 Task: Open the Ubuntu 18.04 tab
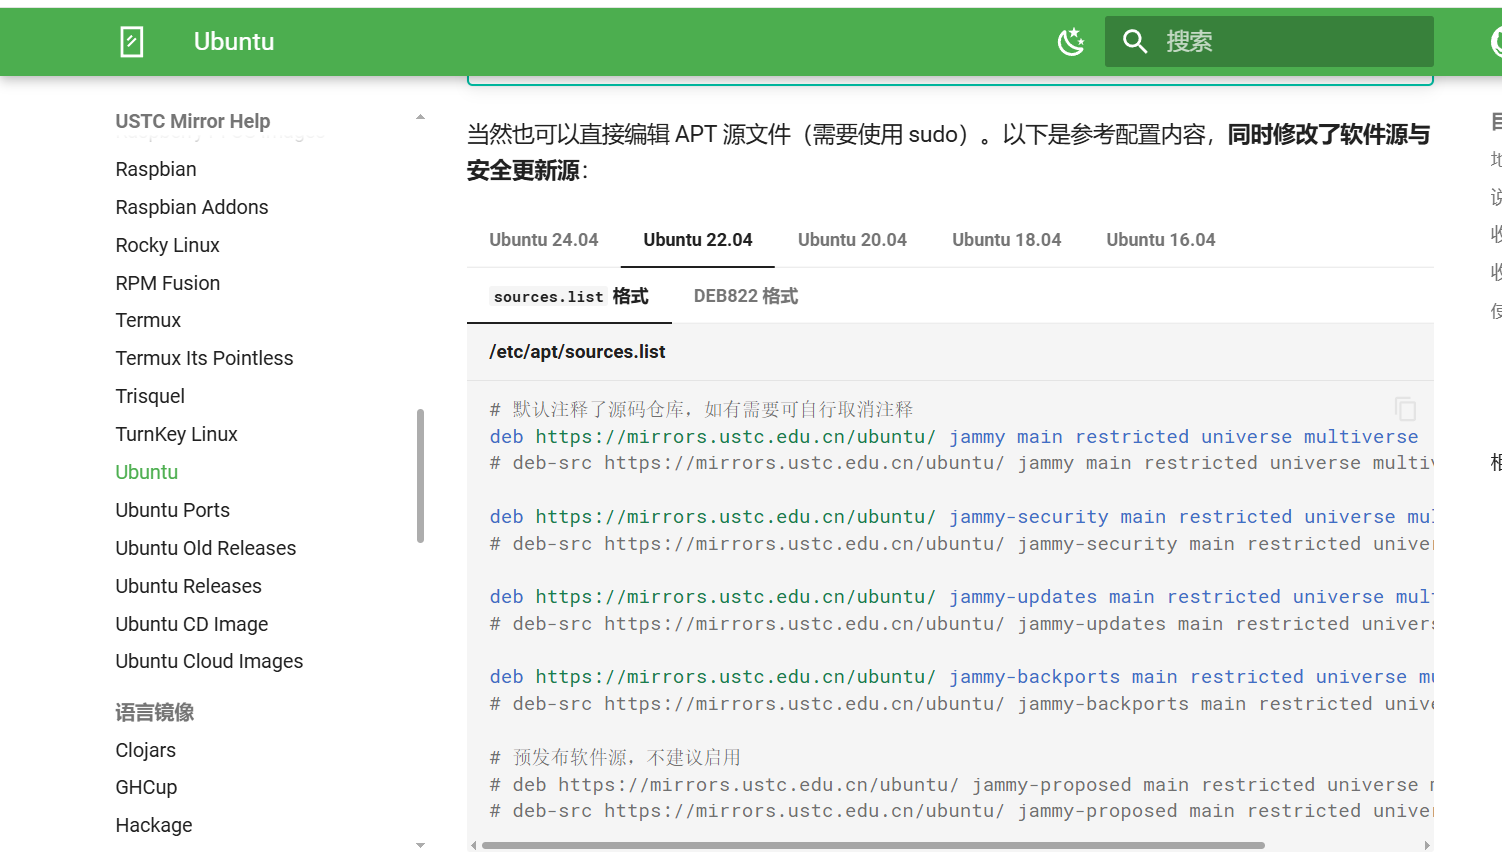click(1006, 240)
